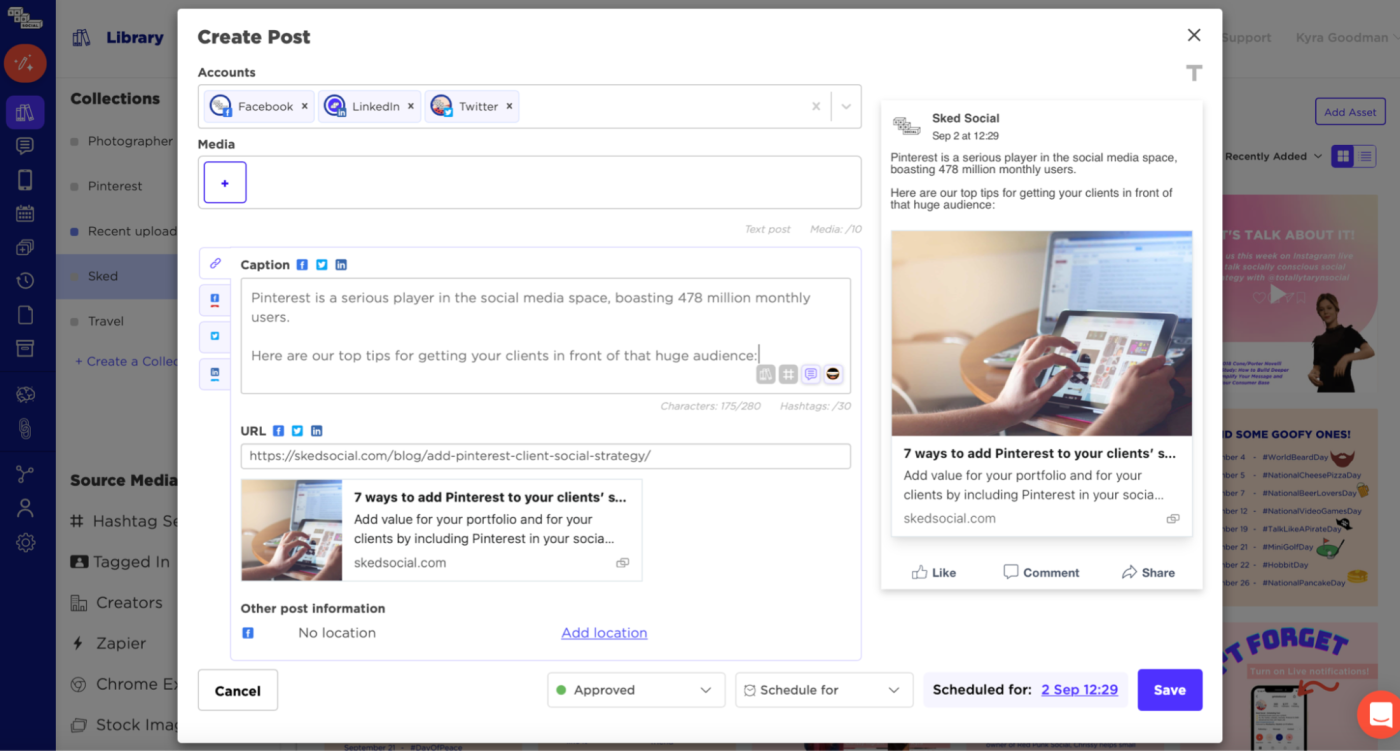The image size is (1400, 751).
Task: Open the mobile phone icon in sidebar
Action: pos(25,180)
